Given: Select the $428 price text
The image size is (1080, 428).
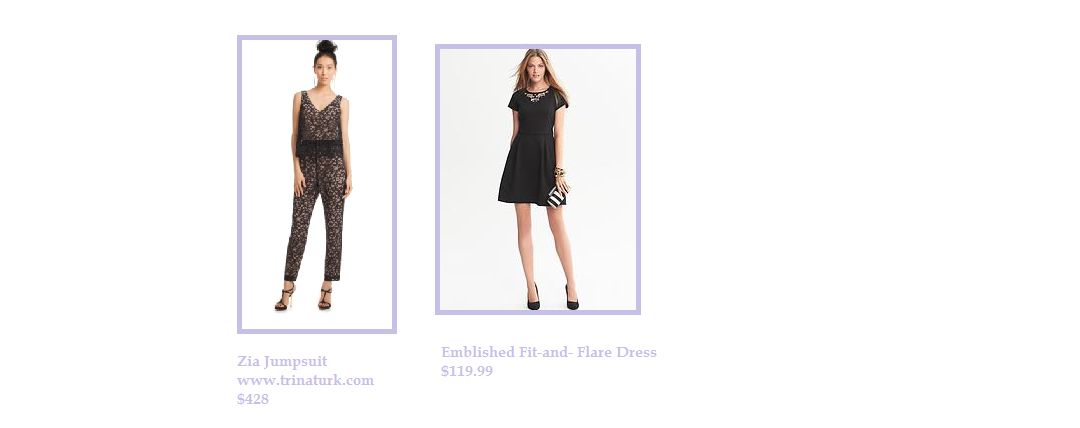Looking at the screenshot, I should click(x=253, y=399).
